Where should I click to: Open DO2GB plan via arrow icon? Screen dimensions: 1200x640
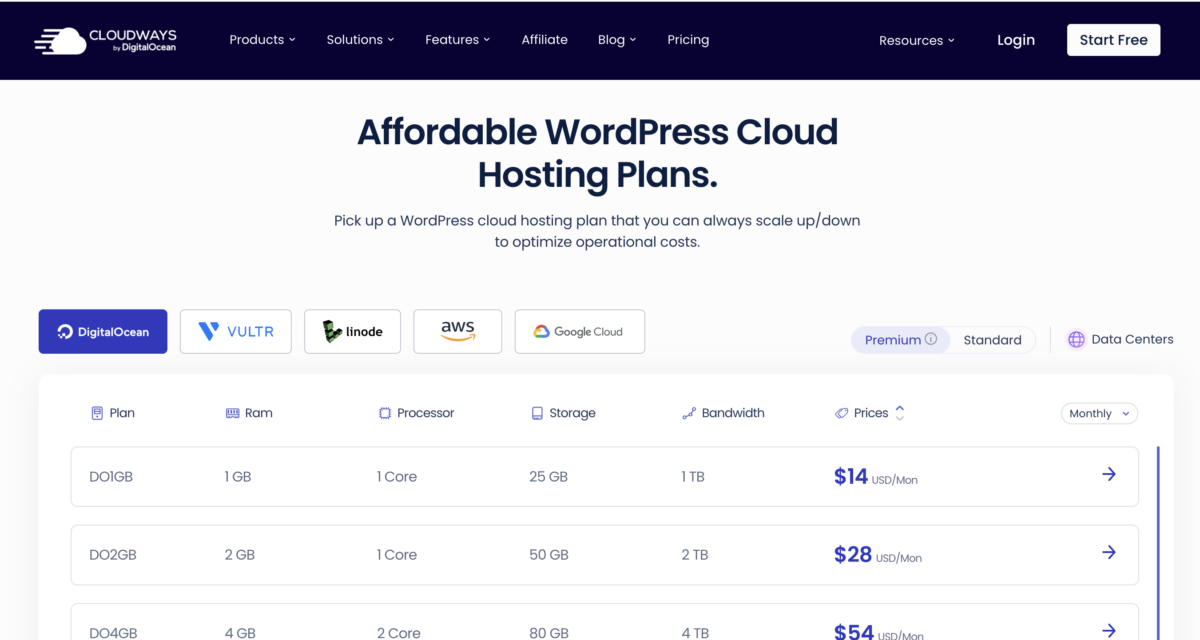click(x=1109, y=552)
